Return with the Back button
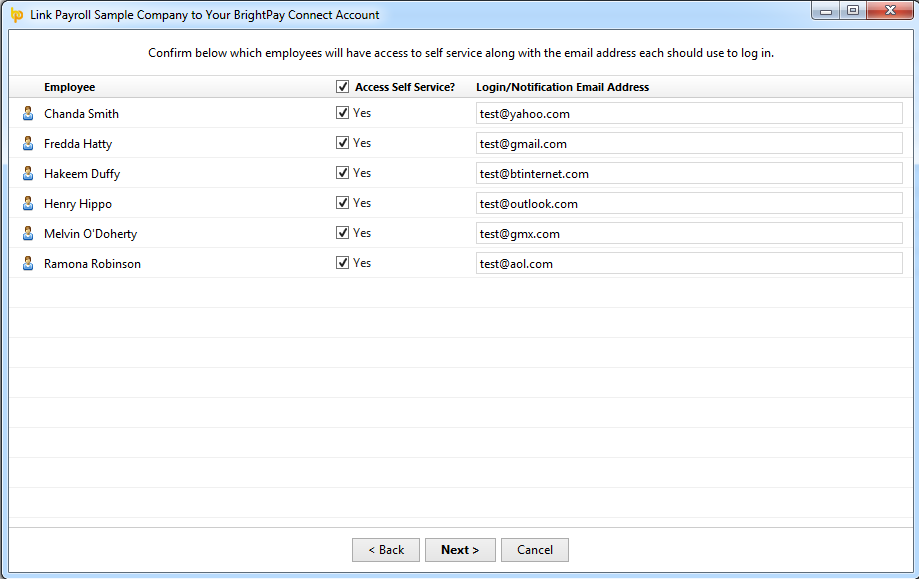This screenshot has width=919, height=579. click(x=386, y=550)
